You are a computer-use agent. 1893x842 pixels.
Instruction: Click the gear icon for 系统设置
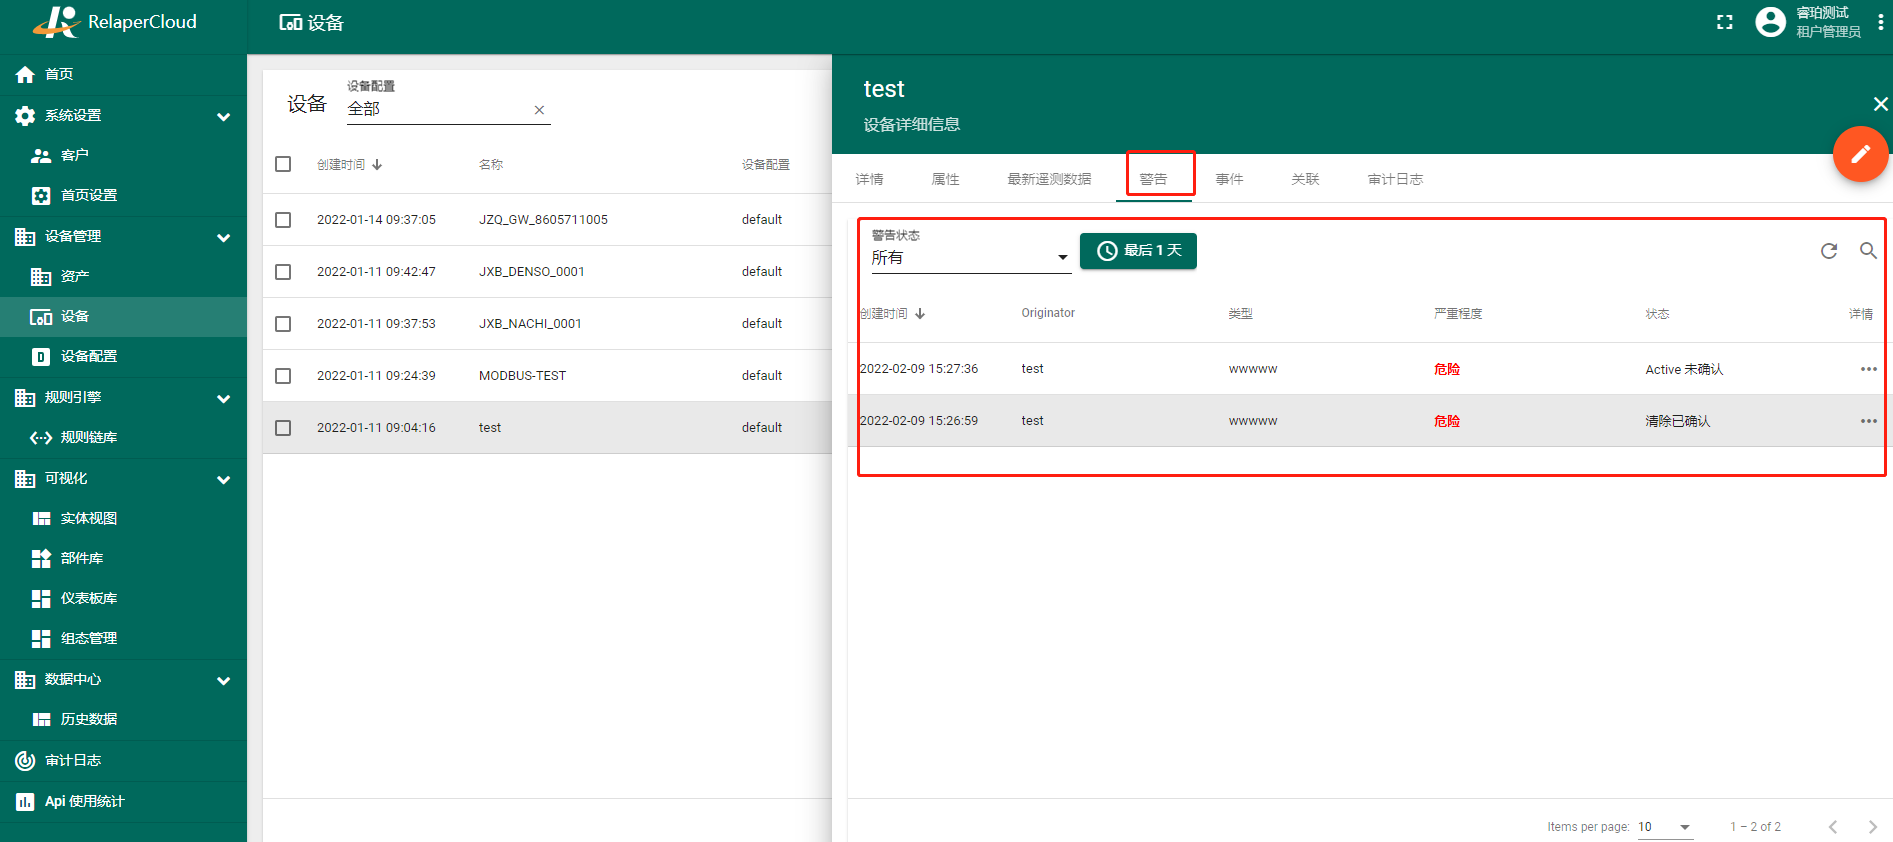[x=25, y=116]
